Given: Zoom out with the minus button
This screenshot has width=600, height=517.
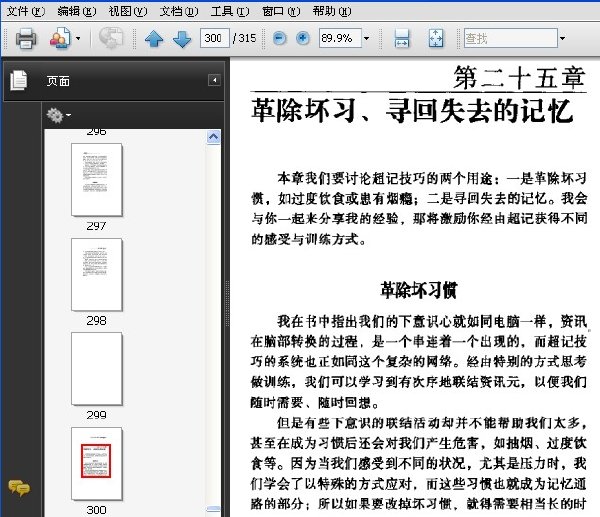Looking at the screenshot, I should coord(279,38).
